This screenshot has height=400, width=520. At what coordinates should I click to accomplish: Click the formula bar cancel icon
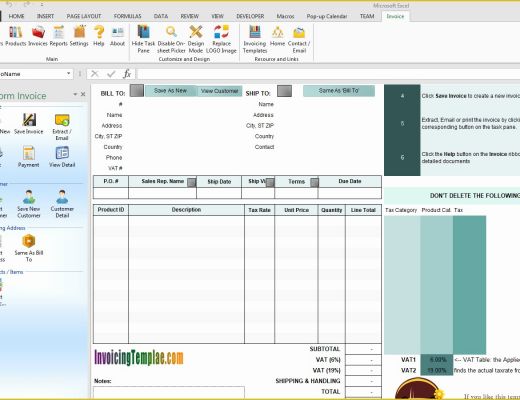[95, 74]
